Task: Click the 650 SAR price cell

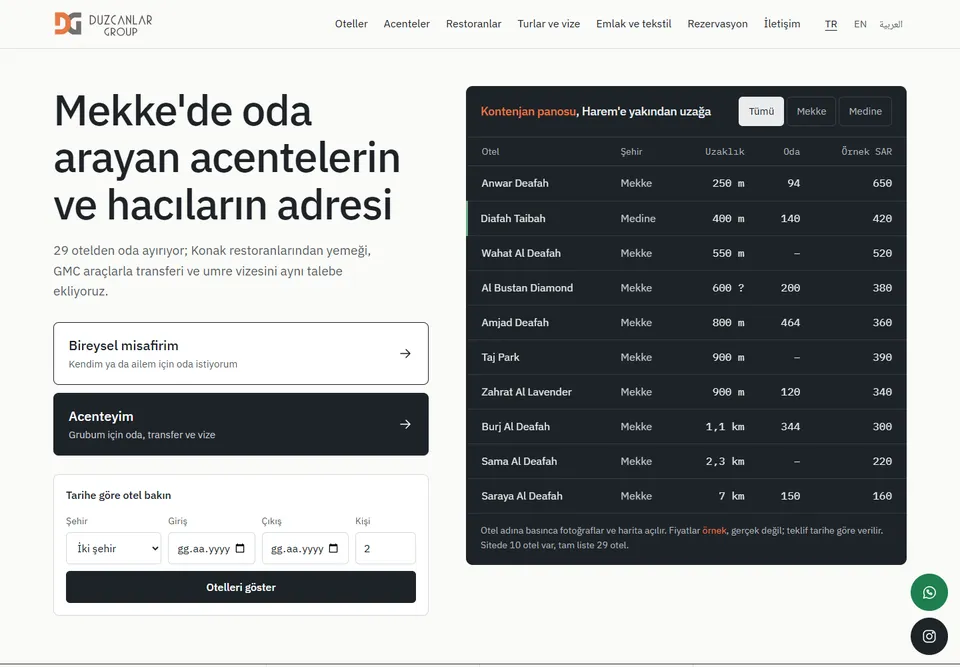Action: coord(882,183)
